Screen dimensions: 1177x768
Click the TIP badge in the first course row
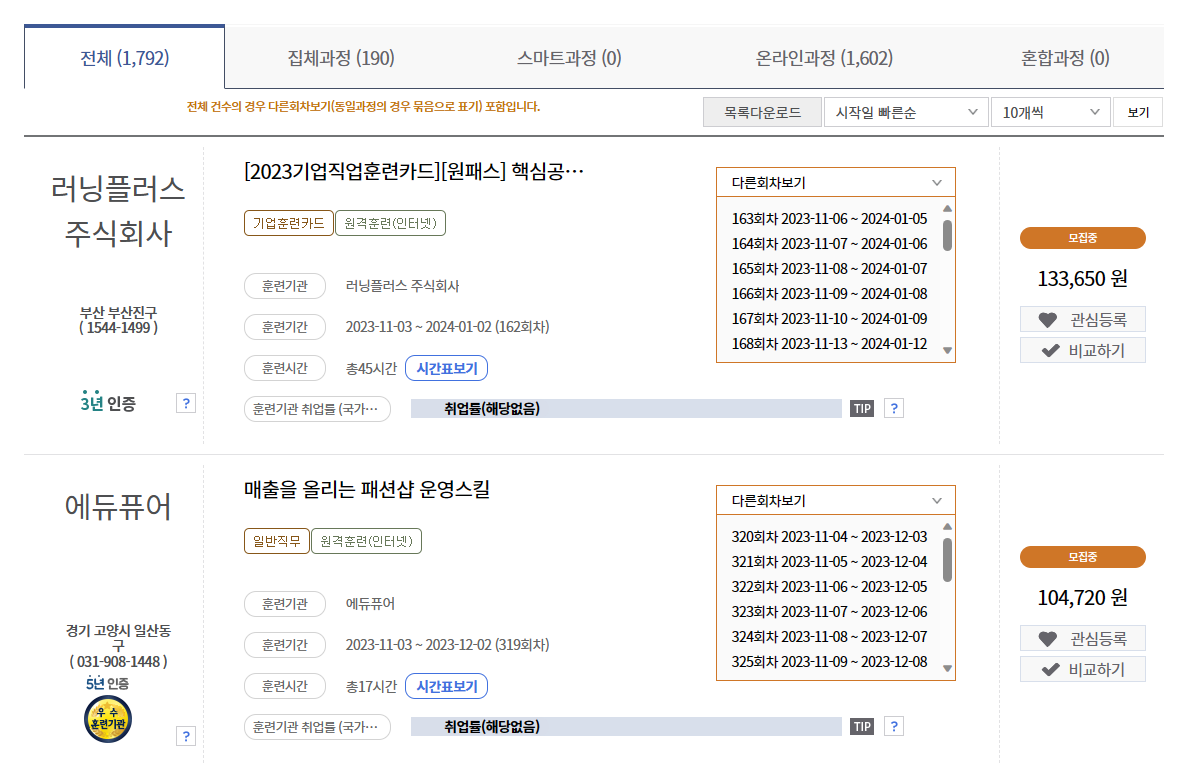pyautogui.click(x=861, y=408)
